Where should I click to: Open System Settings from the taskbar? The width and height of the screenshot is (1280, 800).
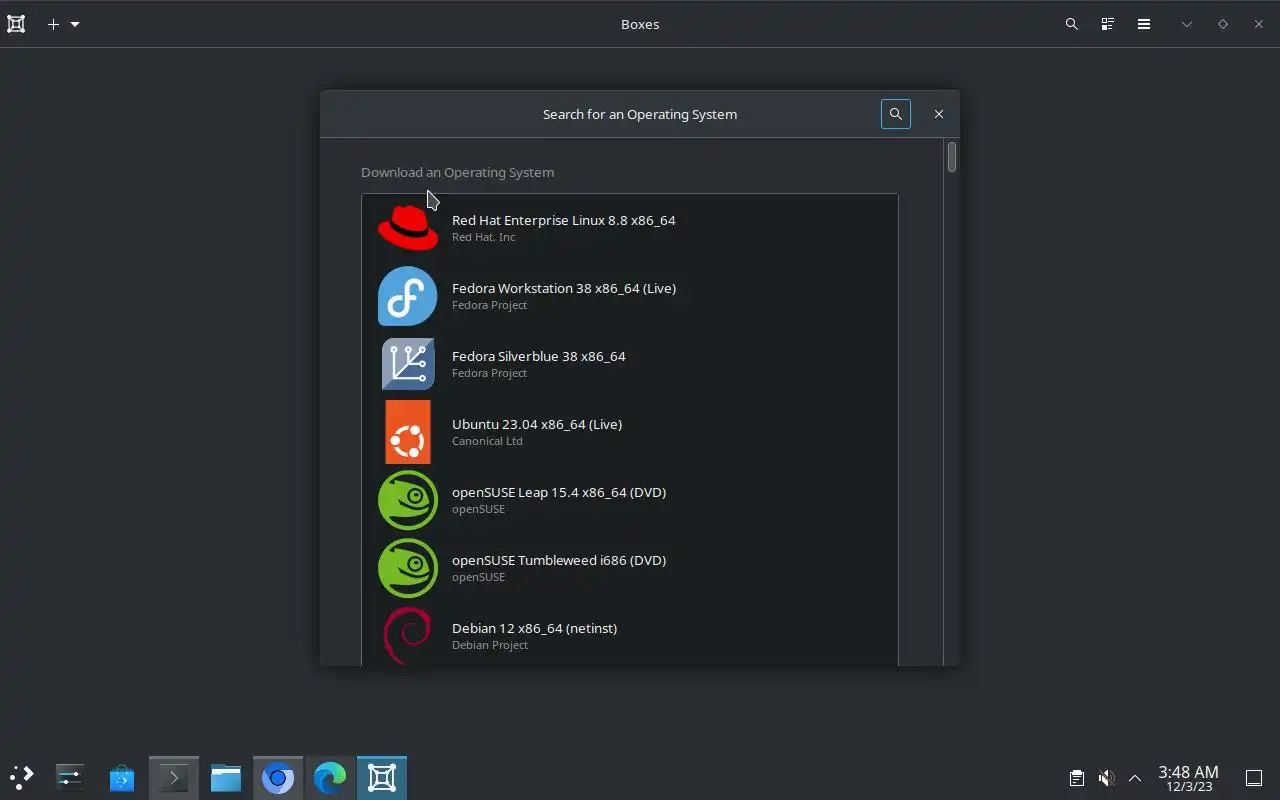(70, 777)
